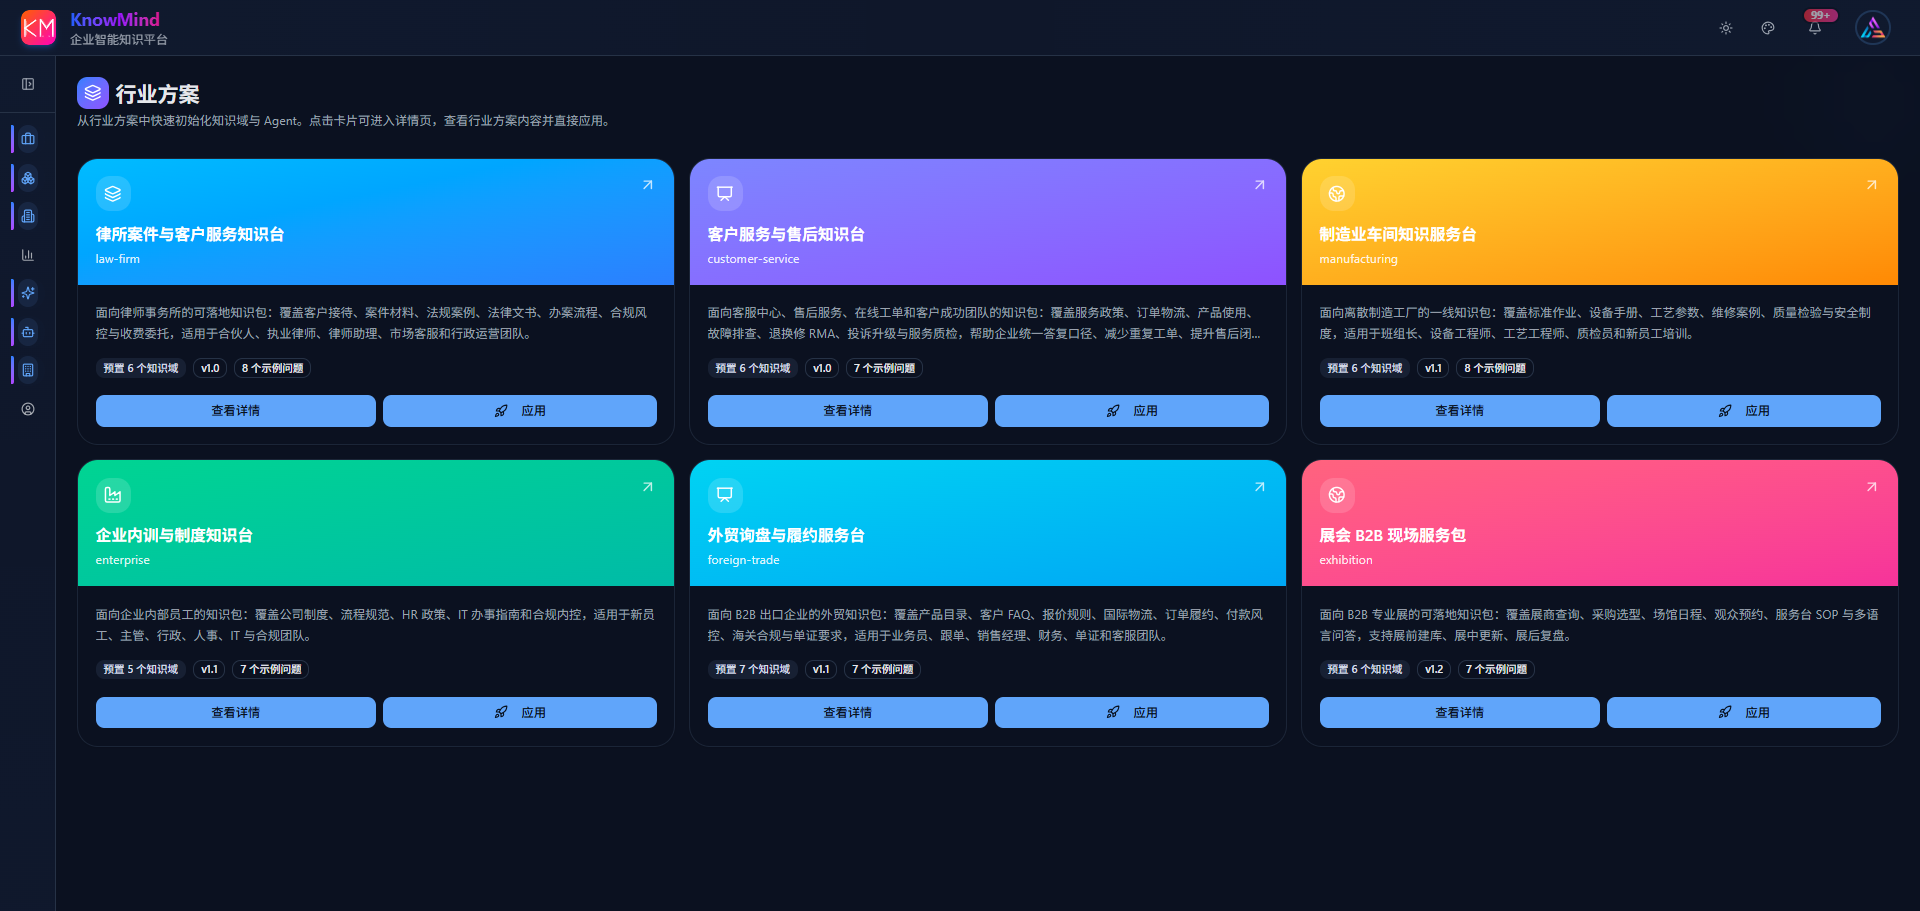Click the v1.0 tag on the customer-service card
The width and height of the screenshot is (1920, 911).
tap(822, 368)
